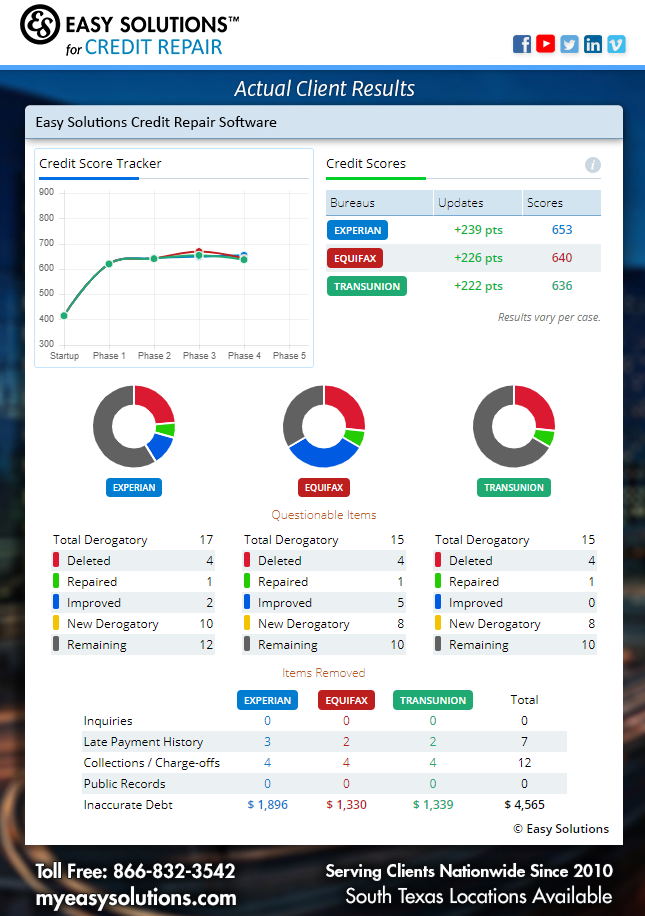Image resolution: width=645 pixels, height=916 pixels.
Task: Click the TransUnion label under donut chart
Action: tap(514, 488)
